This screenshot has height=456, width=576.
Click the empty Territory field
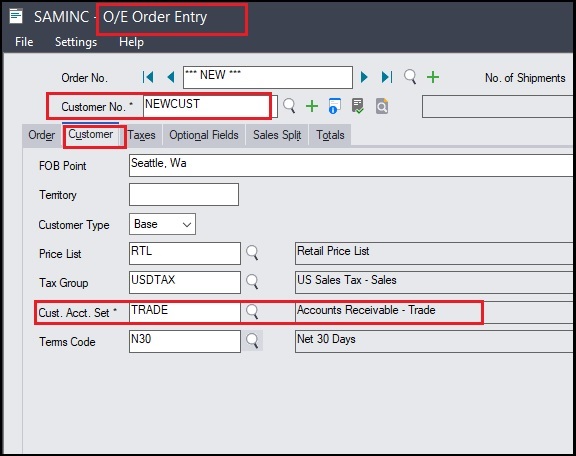tap(184, 194)
